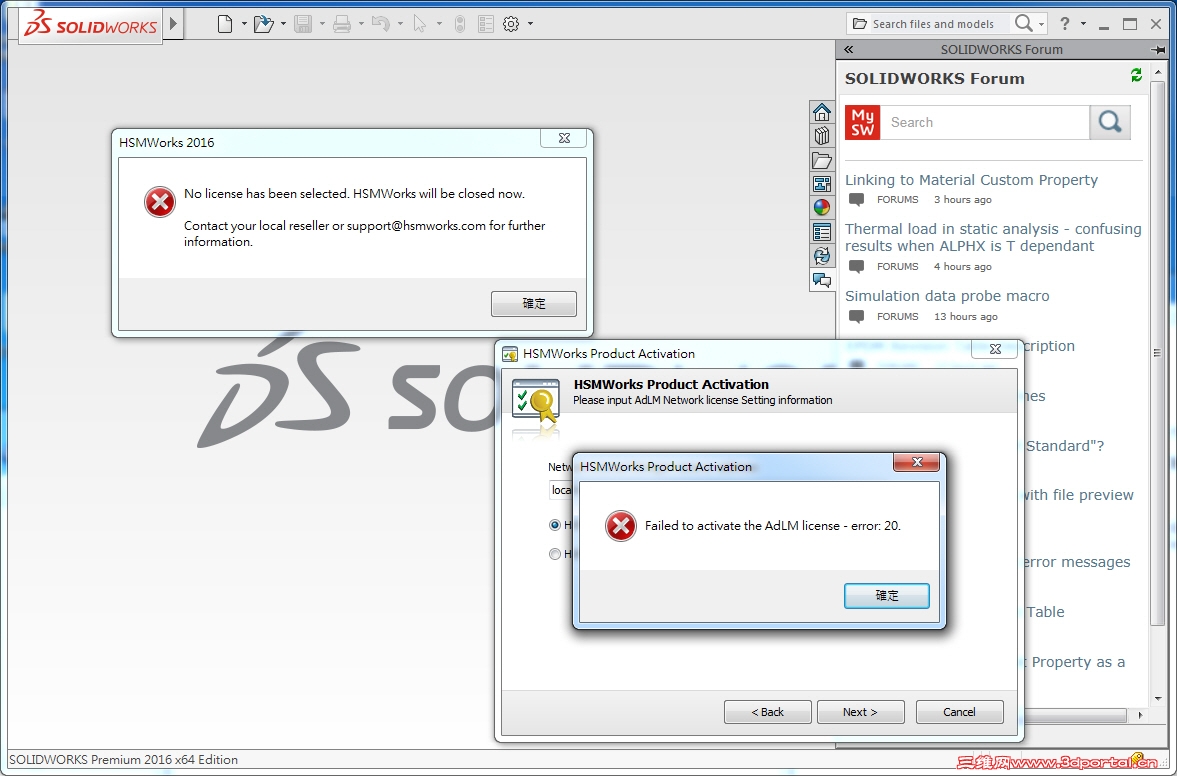1177x776 pixels.
Task: Click the forum search magnifier button
Action: [x=1110, y=122]
